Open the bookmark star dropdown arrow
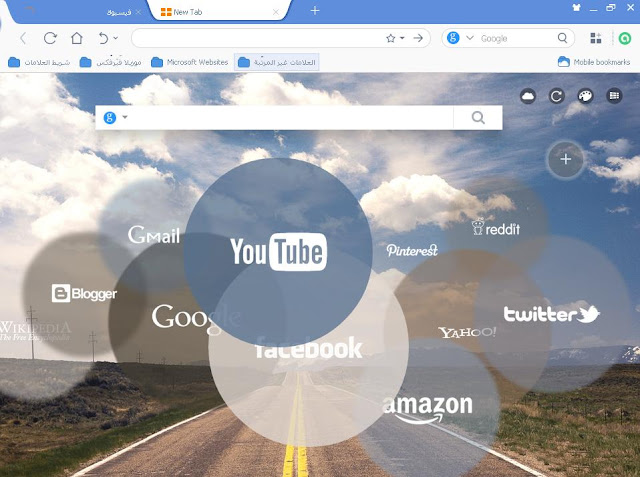 (402, 38)
